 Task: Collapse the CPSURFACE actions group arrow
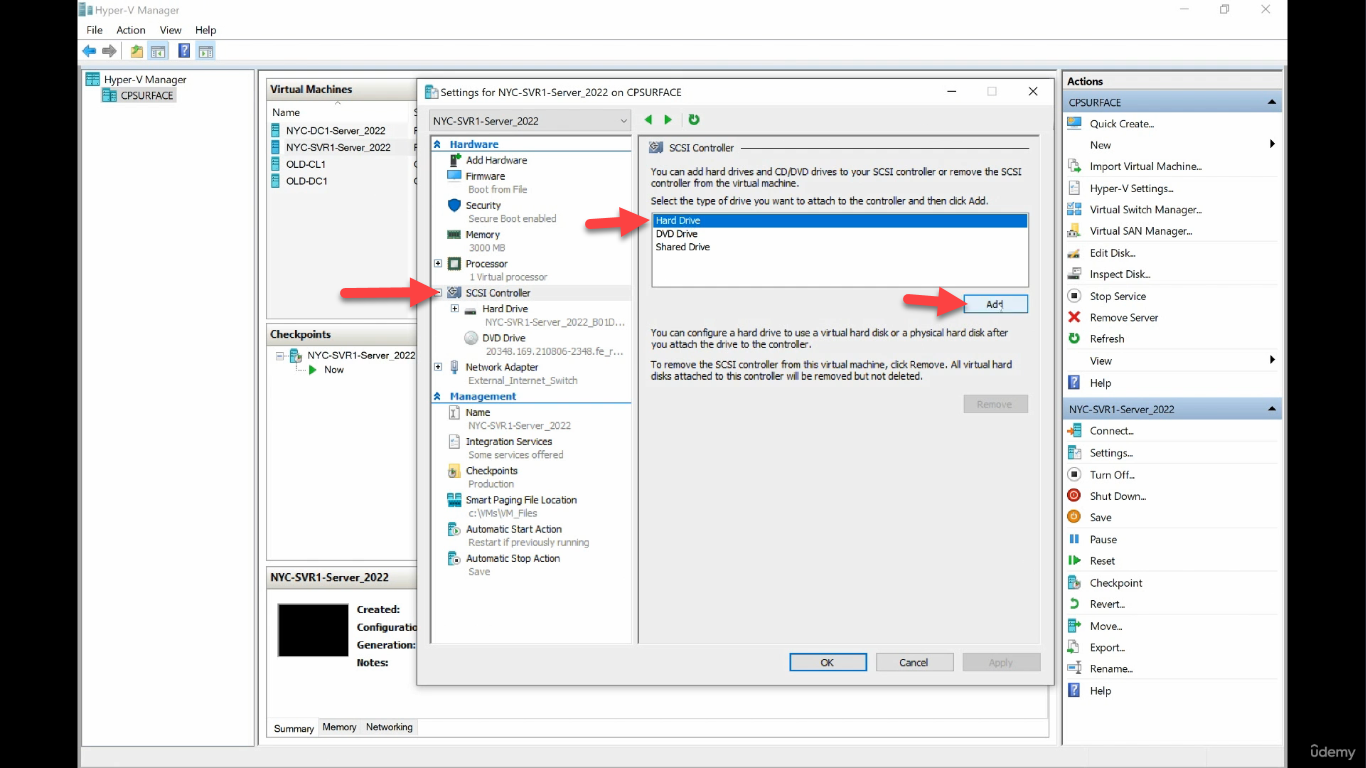tap(1272, 102)
